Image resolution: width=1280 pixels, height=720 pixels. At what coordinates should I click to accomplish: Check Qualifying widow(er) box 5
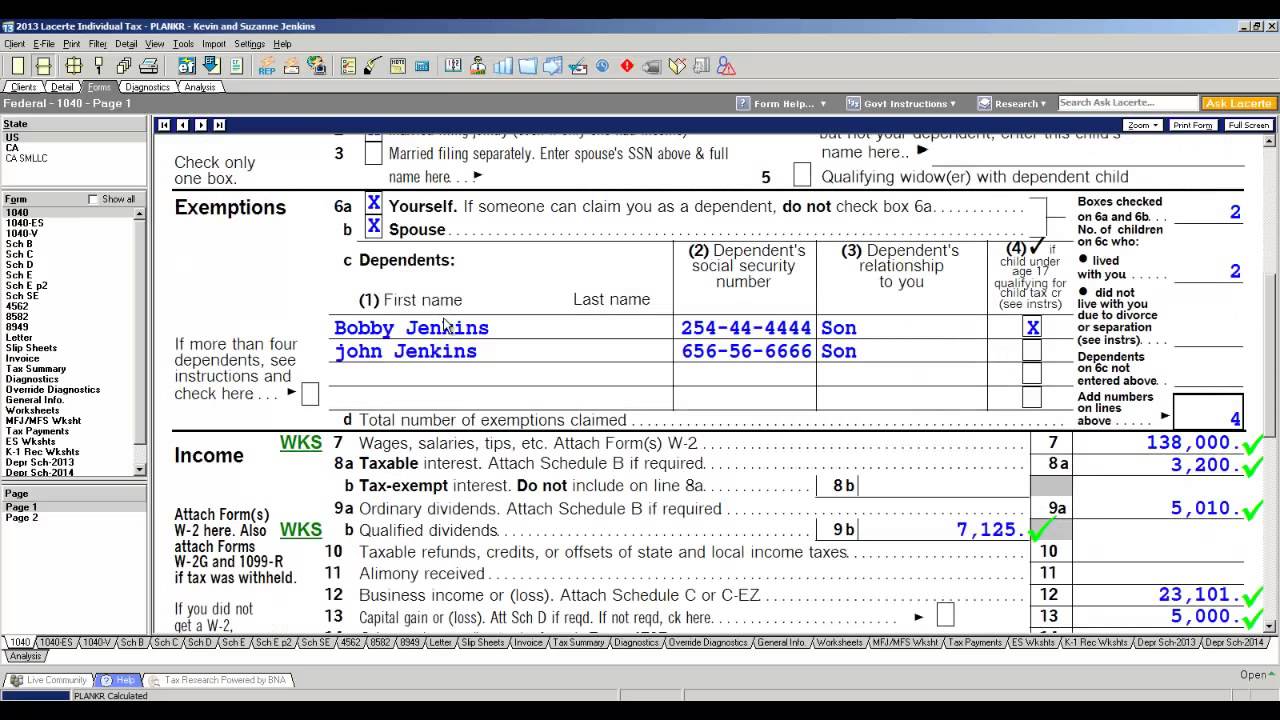tap(802, 175)
